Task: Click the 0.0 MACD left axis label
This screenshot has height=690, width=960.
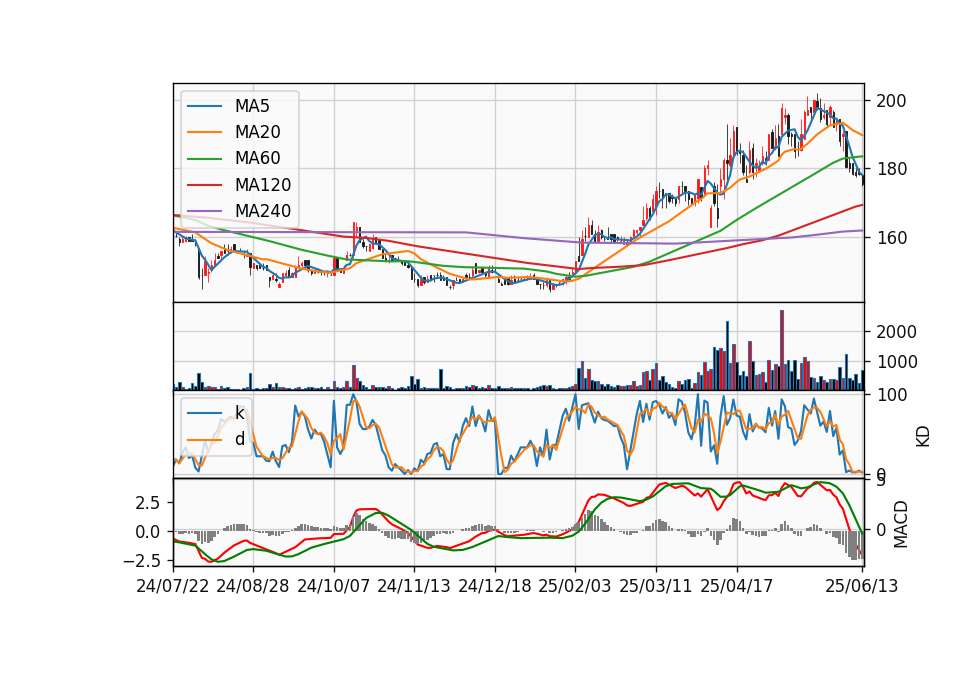Action: (148, 531)
